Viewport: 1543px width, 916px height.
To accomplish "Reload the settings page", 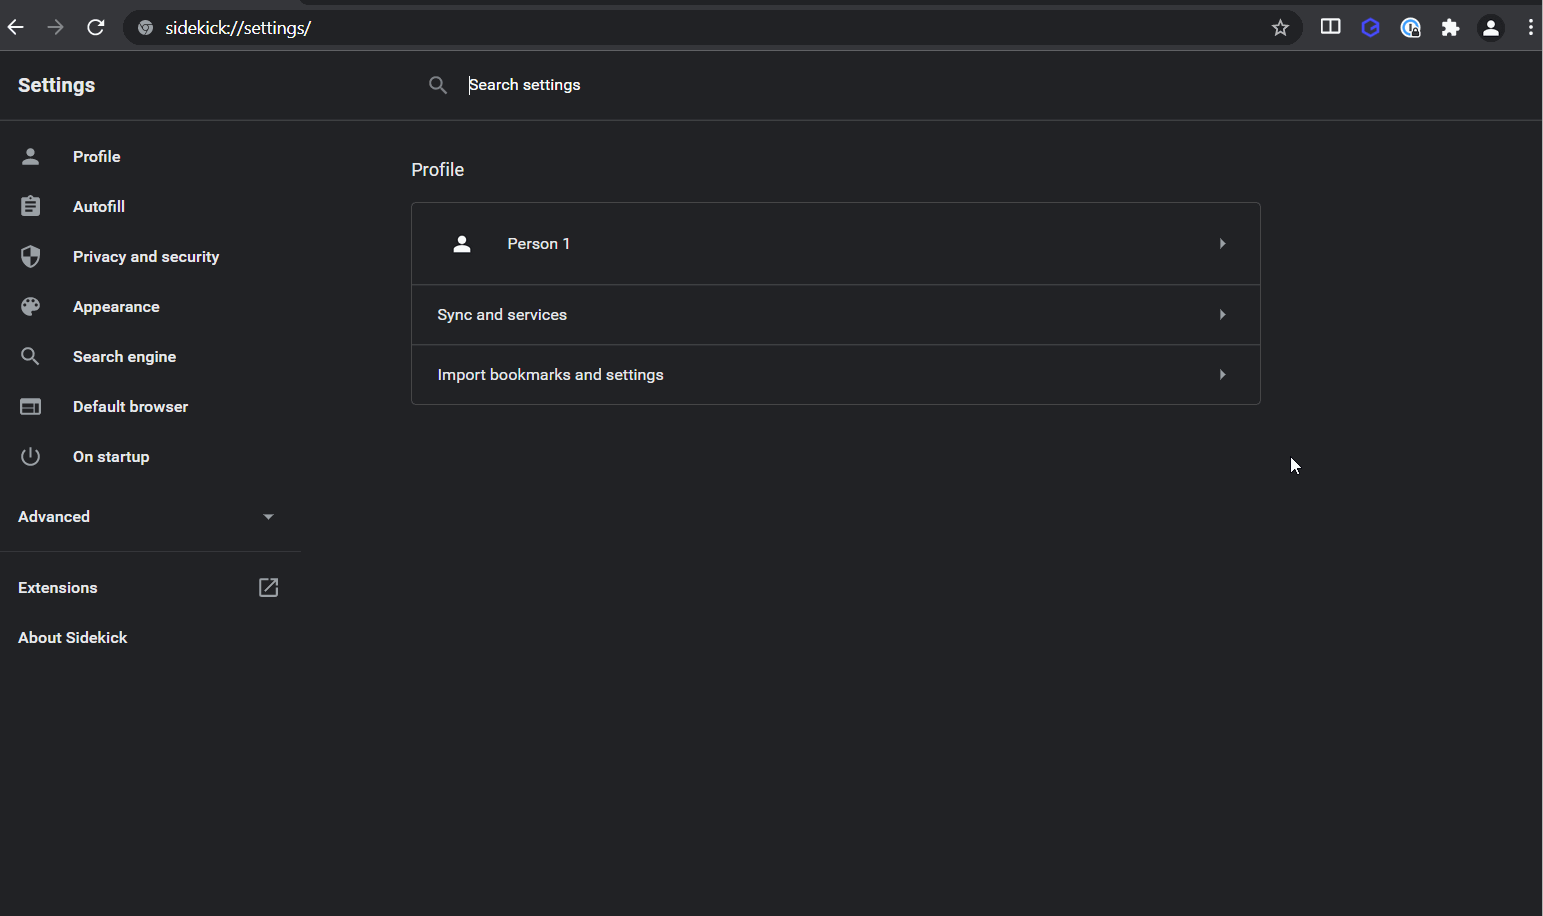I will [x=96, y=28].
